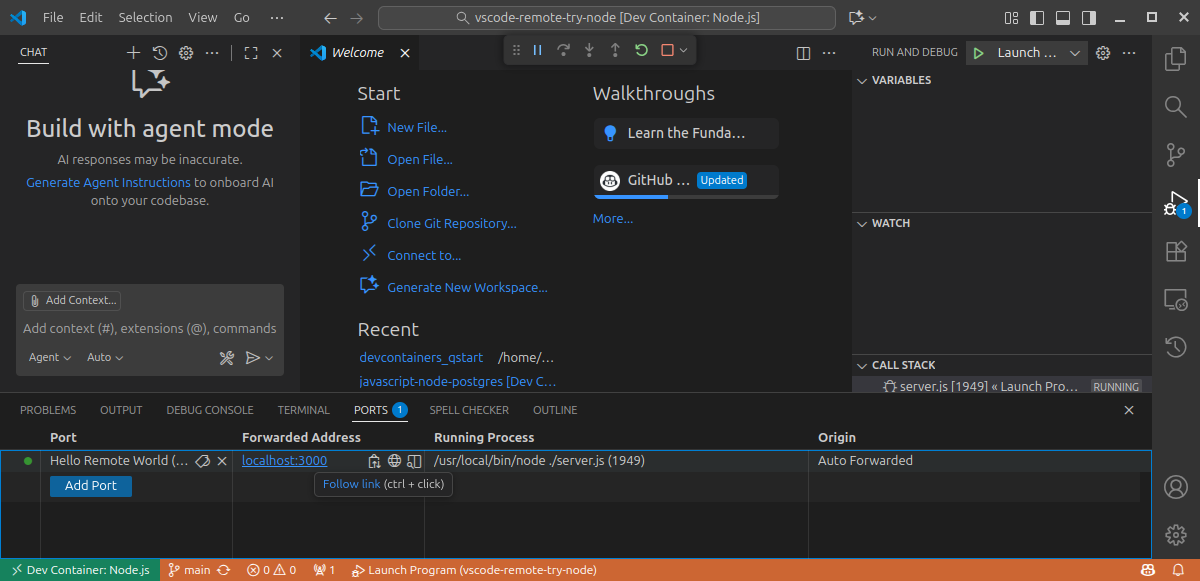Open the Search view in activity bar
Viewport: 1200px width, 581px height.
pos(1176,106)
